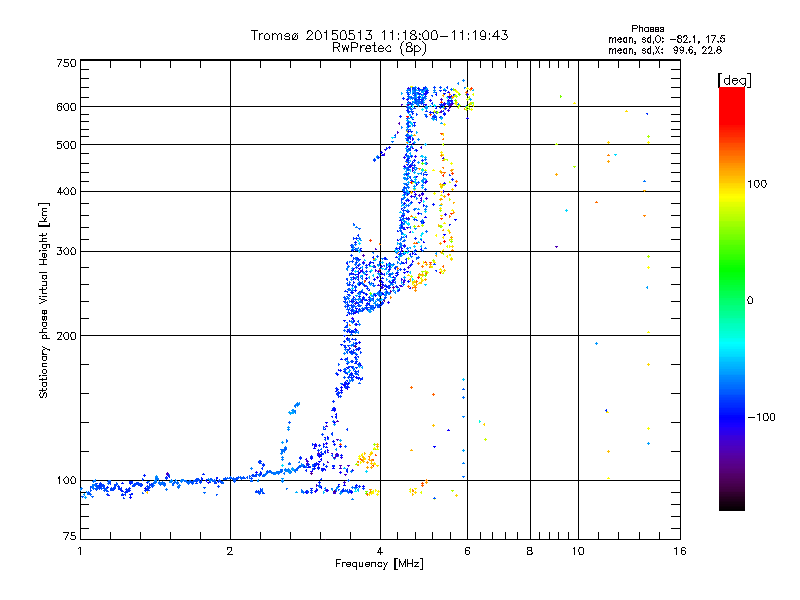Click the x-axis tick label '6'

467,551
